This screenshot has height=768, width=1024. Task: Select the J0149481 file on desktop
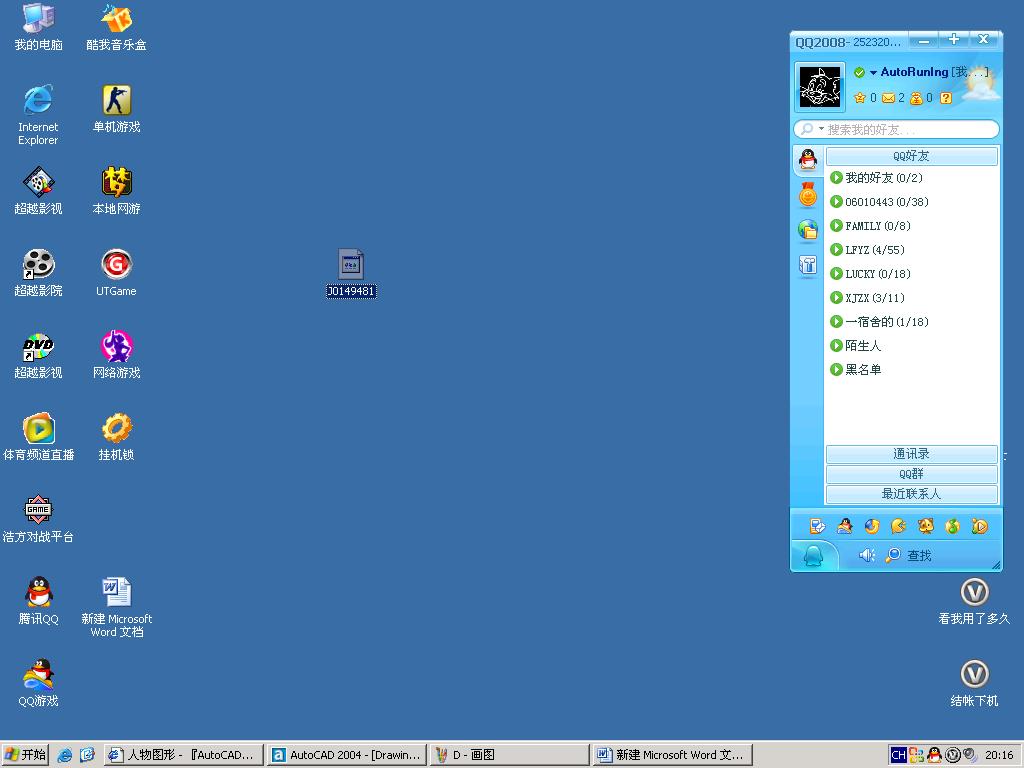click(351, 273)
